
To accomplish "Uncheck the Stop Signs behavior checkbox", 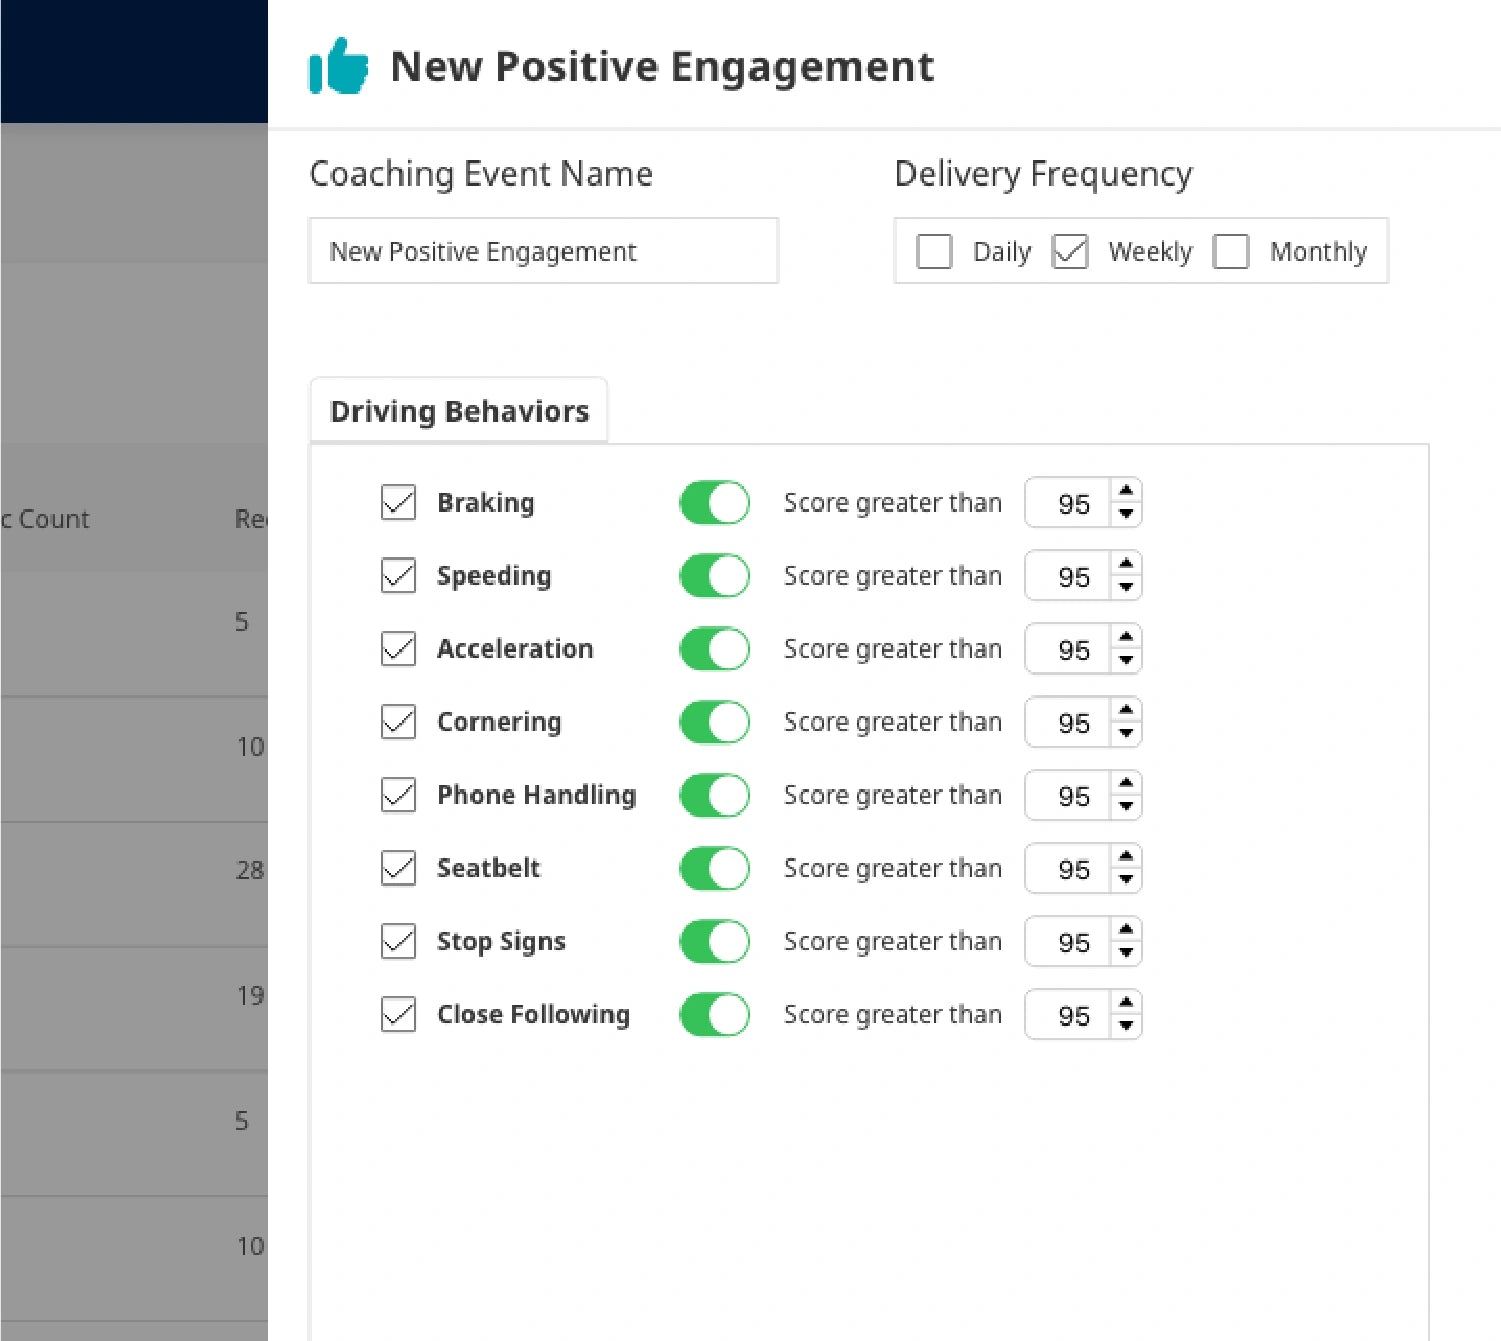I will click(398, 941).
